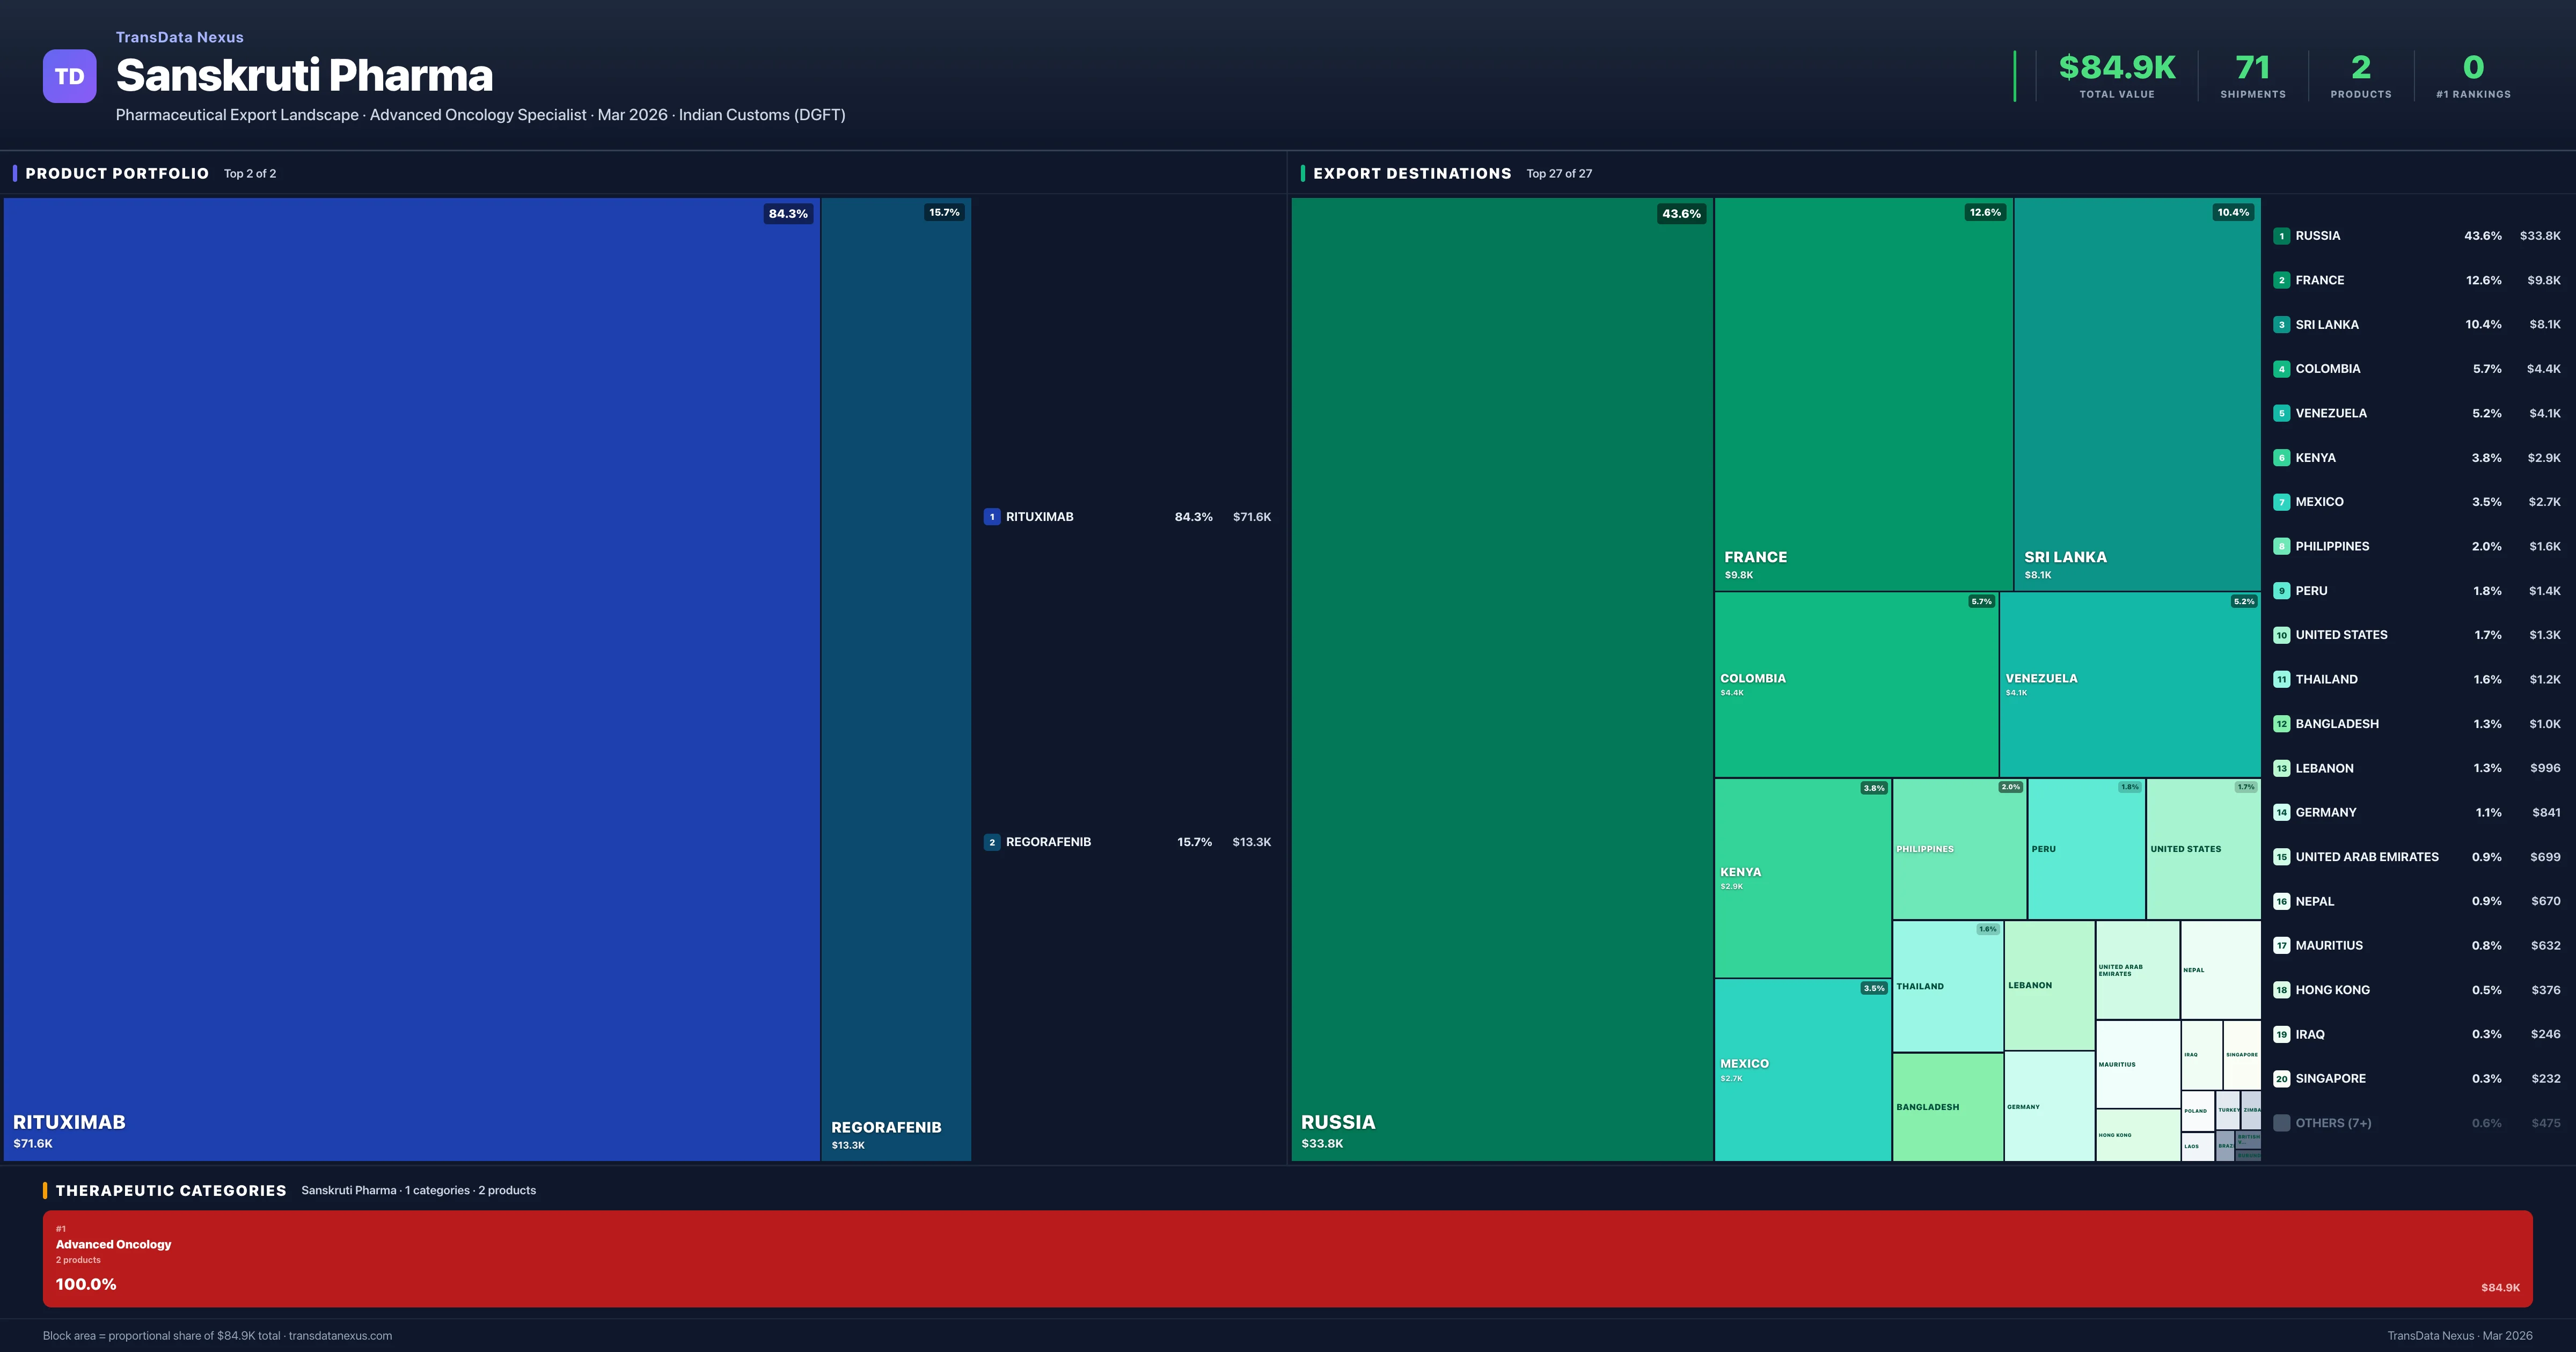Click the TD purple logo icon
Viewport: 2576px width, 1352px height.
coord(69,76)
